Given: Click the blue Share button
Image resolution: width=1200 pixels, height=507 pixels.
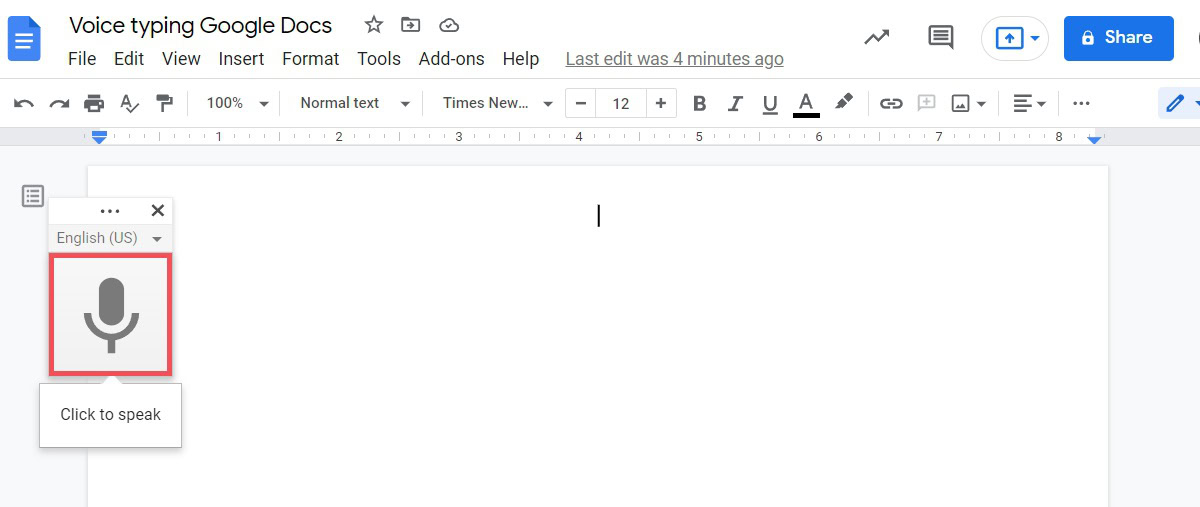Looking at the screenshot, I should pos(1118,38).
